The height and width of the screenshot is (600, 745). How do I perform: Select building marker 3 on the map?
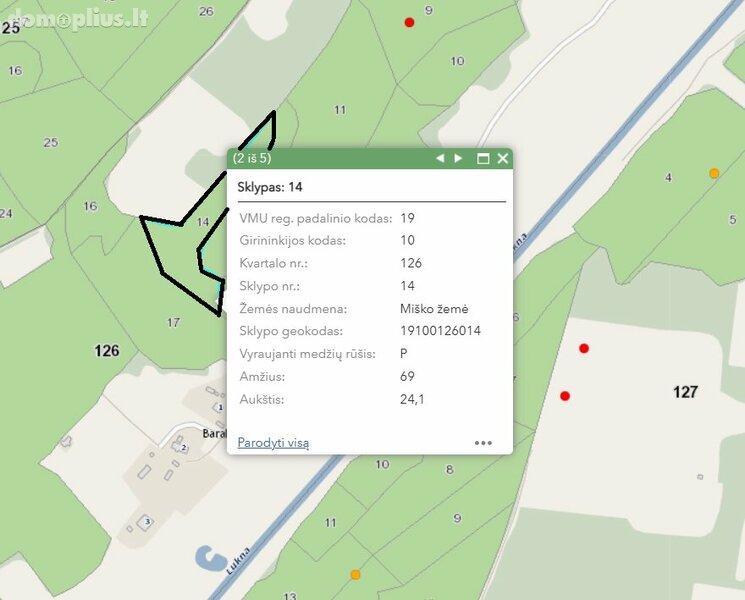tap(147, 522)
